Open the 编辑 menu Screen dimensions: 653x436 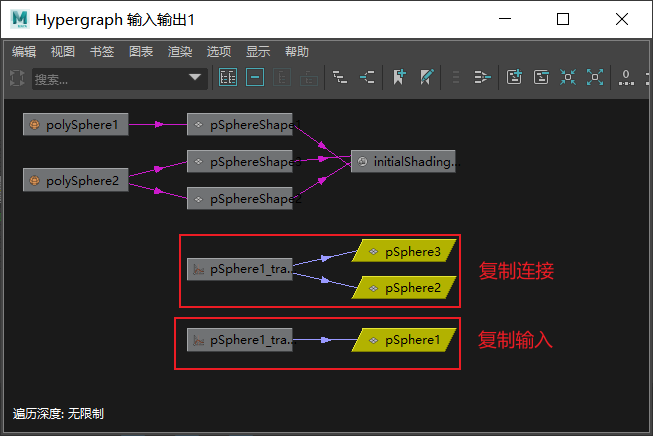[x=24, y=52]
